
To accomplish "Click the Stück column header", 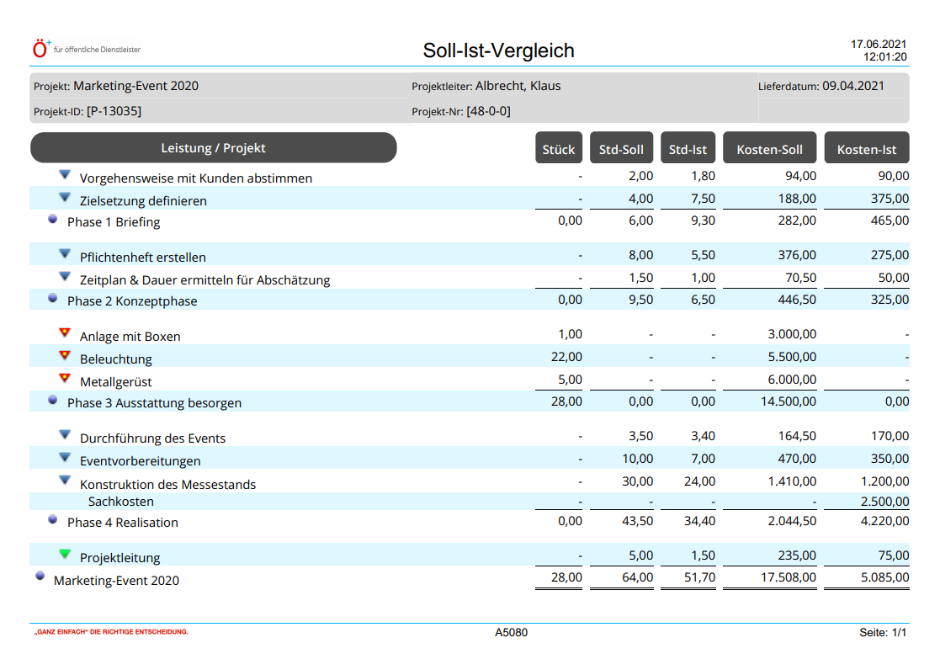I will pos(559,148).
